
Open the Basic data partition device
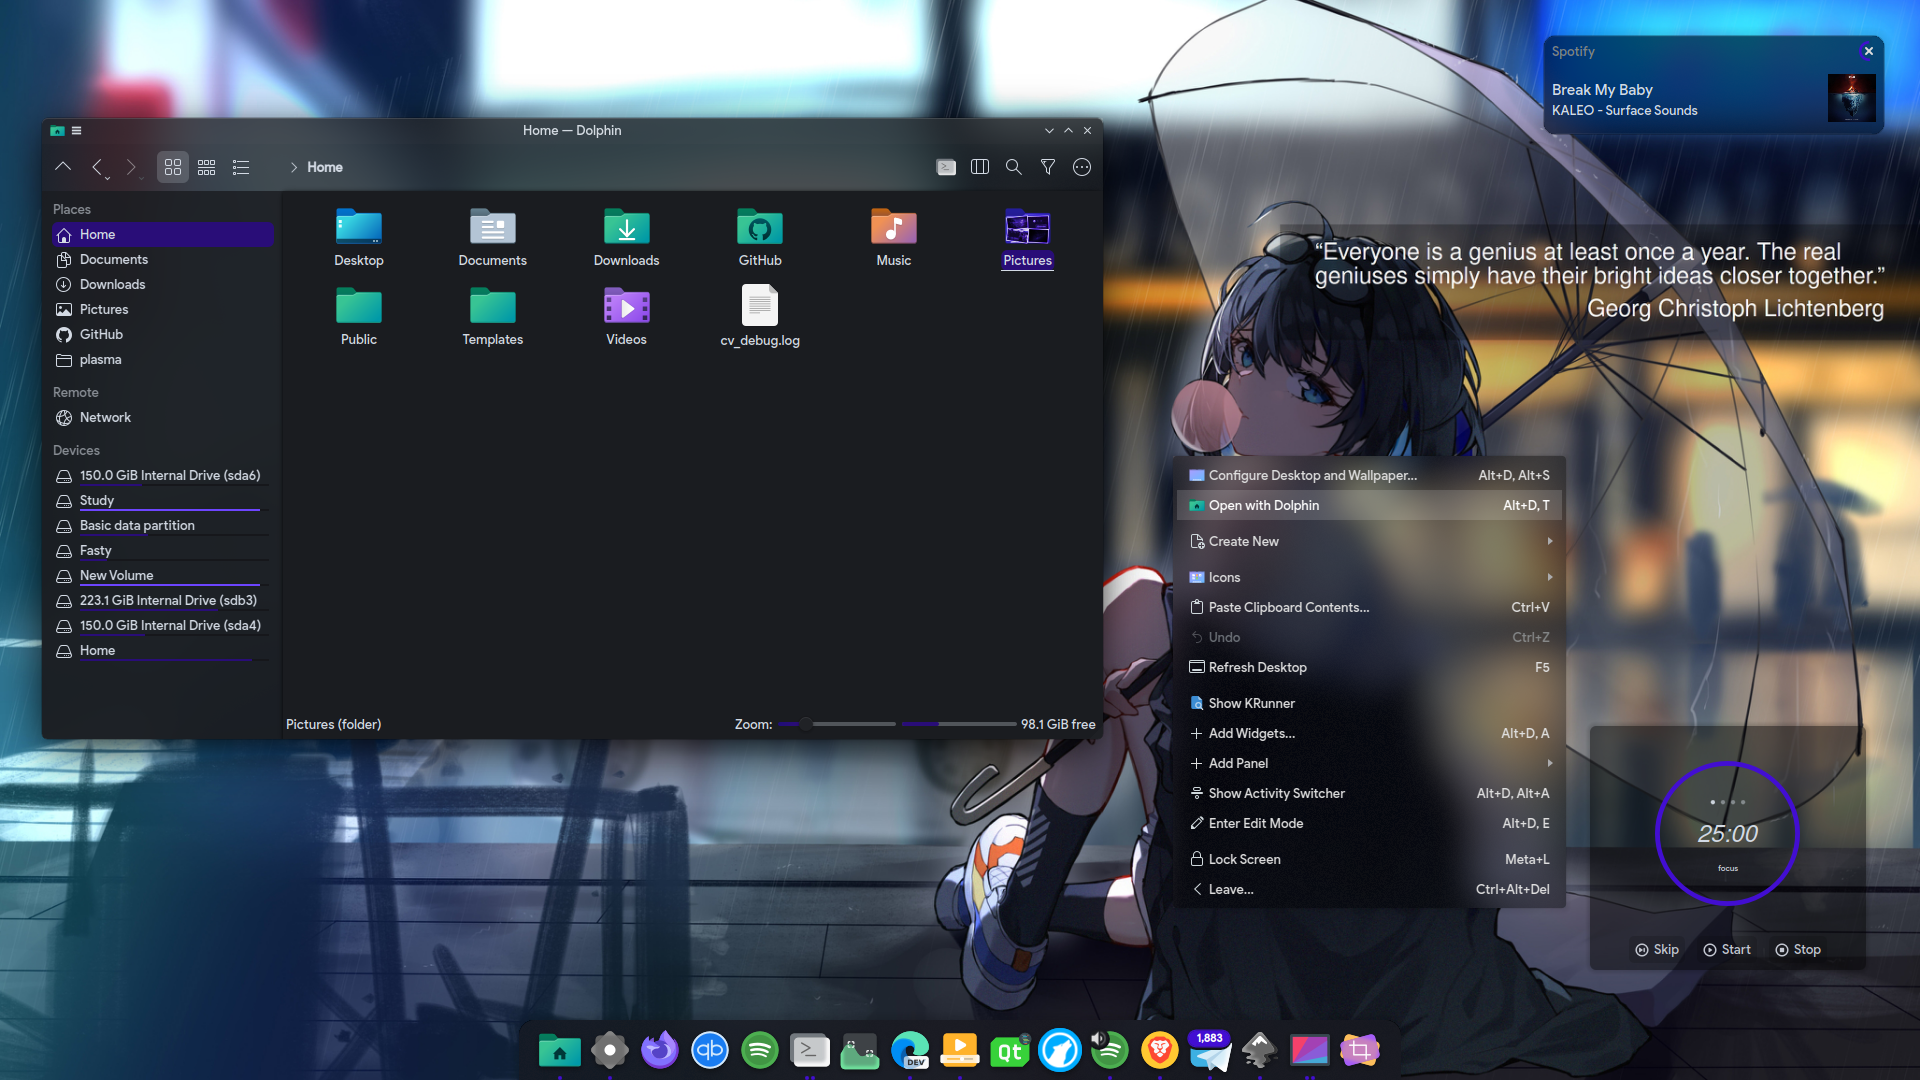[162, 525]
